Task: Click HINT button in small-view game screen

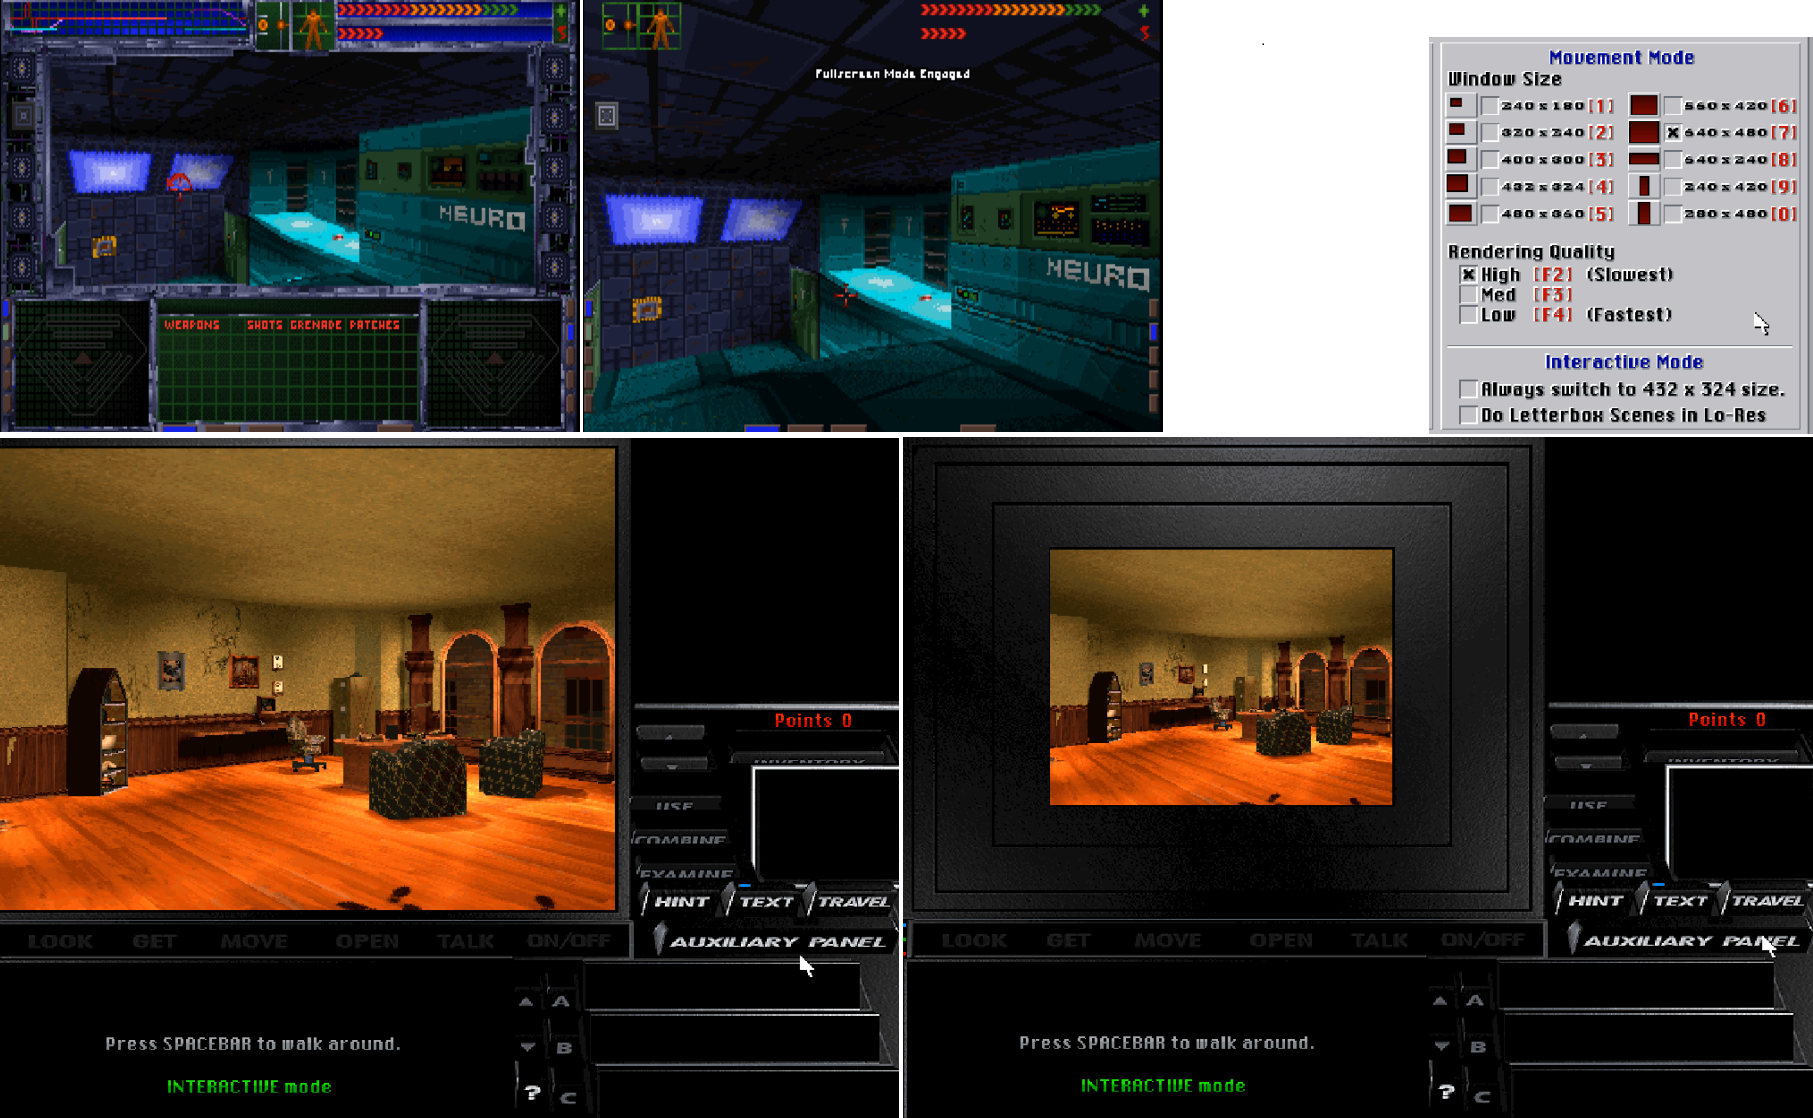Action: pyautogui.click(x=1596, y=900)
